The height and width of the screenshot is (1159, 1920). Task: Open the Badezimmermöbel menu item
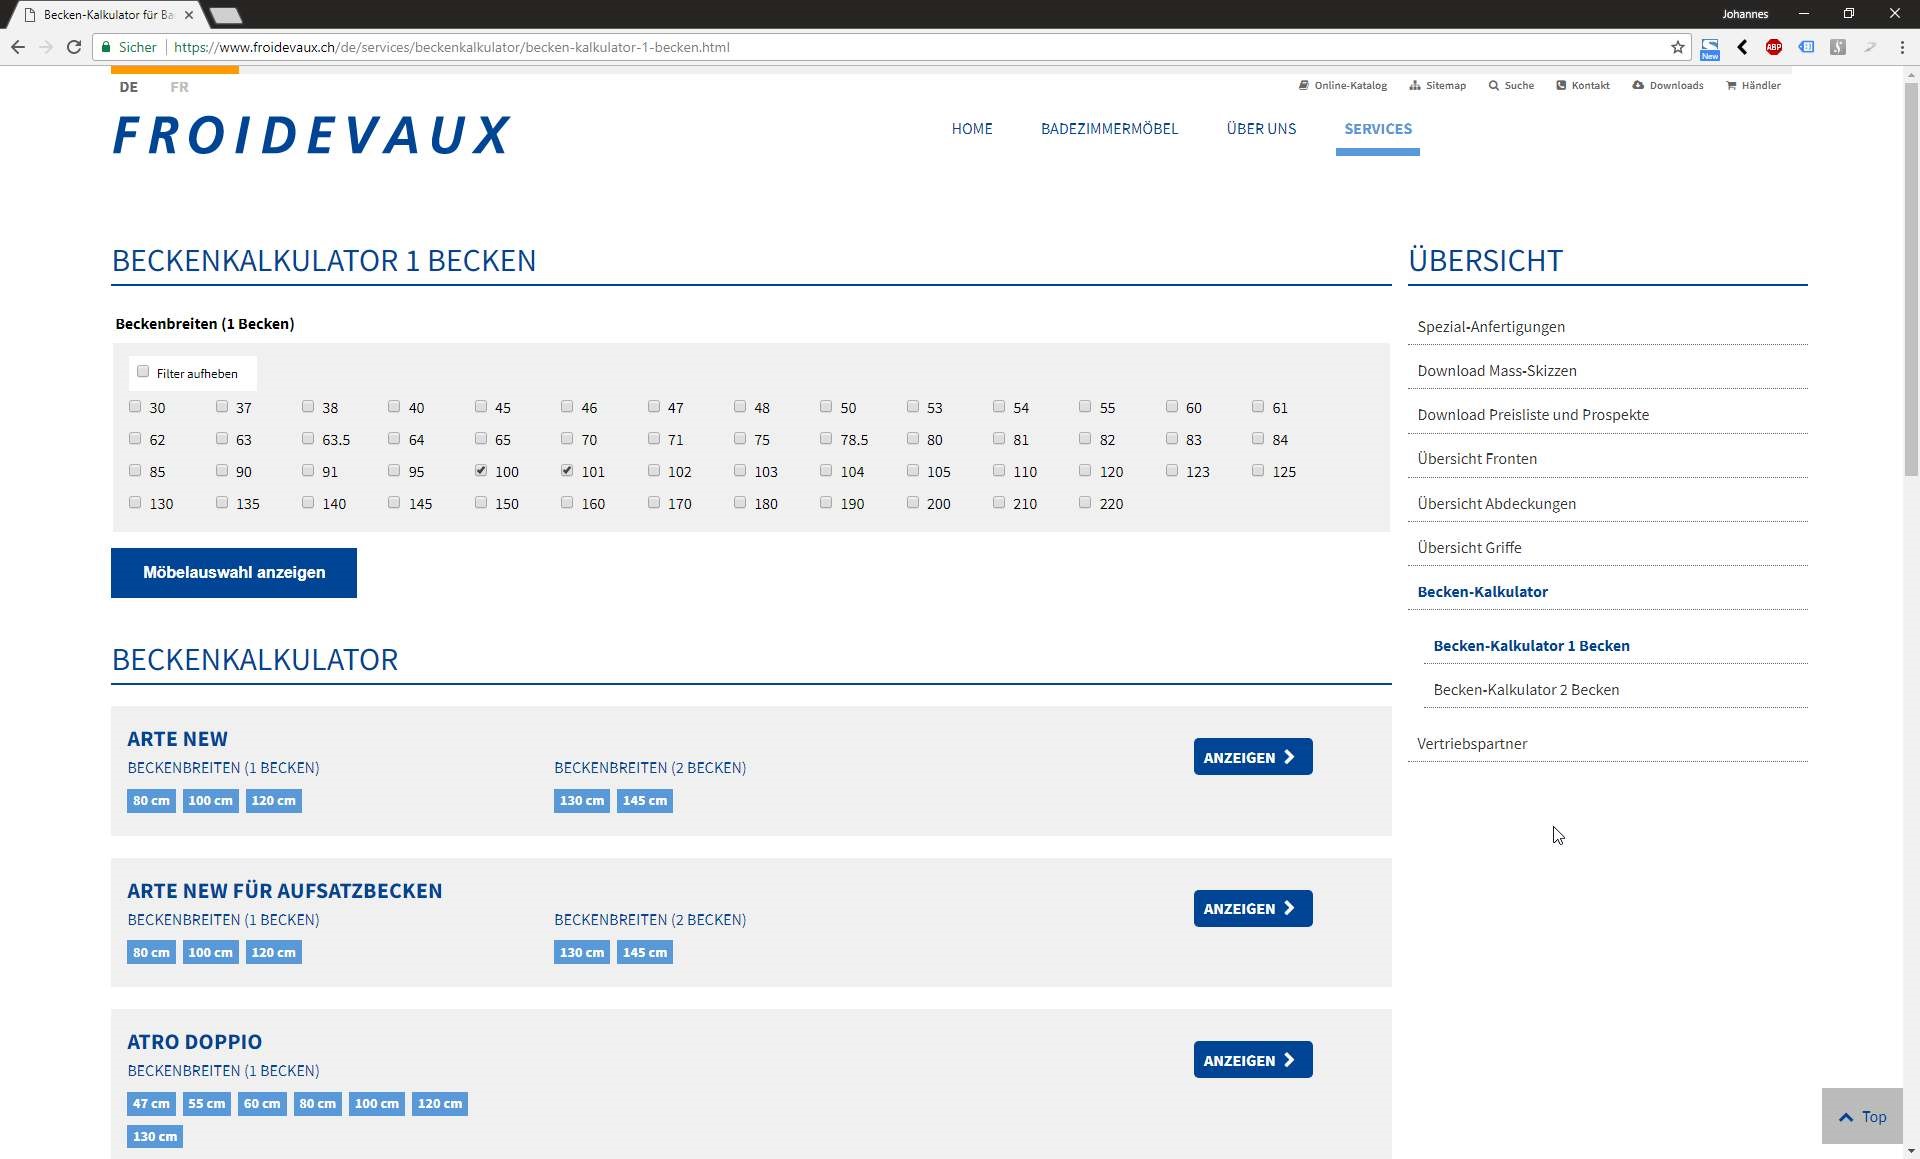pos(1109,129)
